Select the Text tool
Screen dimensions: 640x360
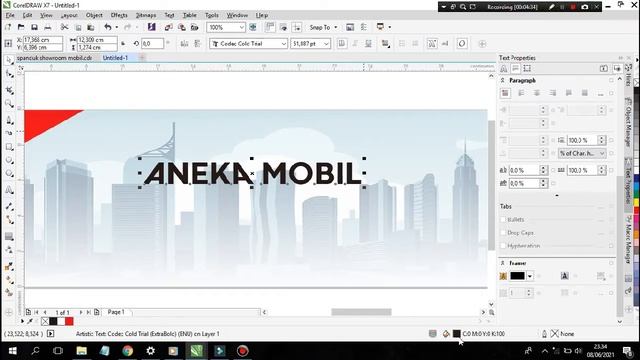(9, 190)
